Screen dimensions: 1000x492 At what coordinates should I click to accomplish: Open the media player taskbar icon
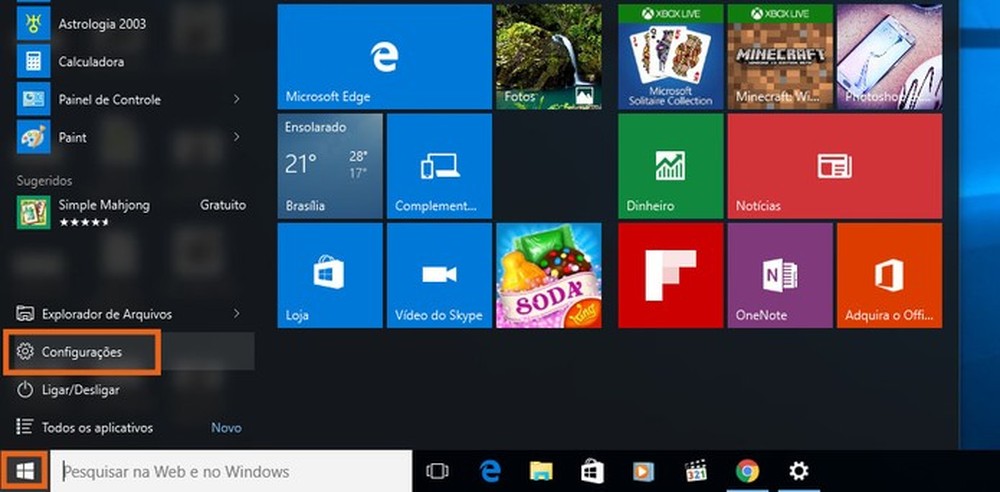click(643, 472)
